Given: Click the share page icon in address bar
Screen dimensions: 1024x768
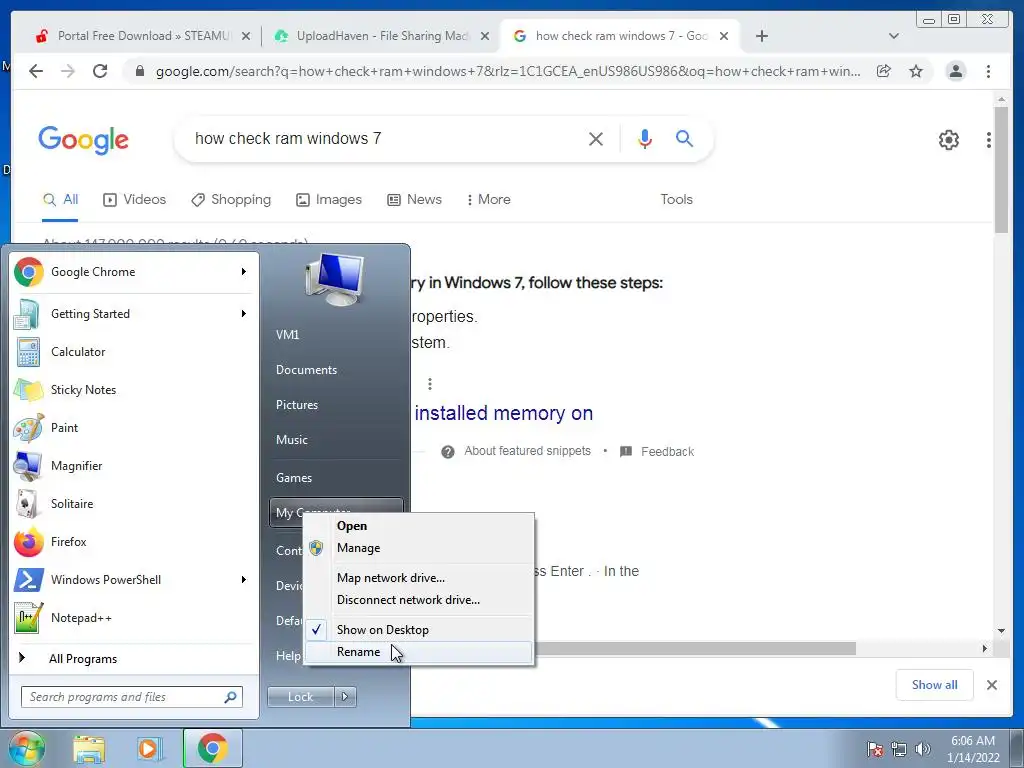Looking at the screenshot, I should click(884, 71).
